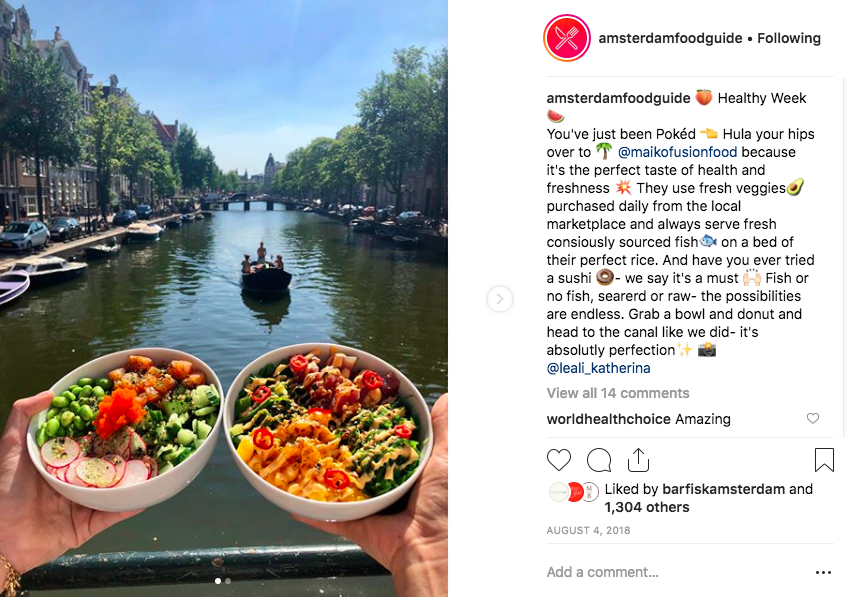This screenshot has width=847, height=597.
Task: Like the worldhealthchoice comment heart
Action: coord(812,418)
